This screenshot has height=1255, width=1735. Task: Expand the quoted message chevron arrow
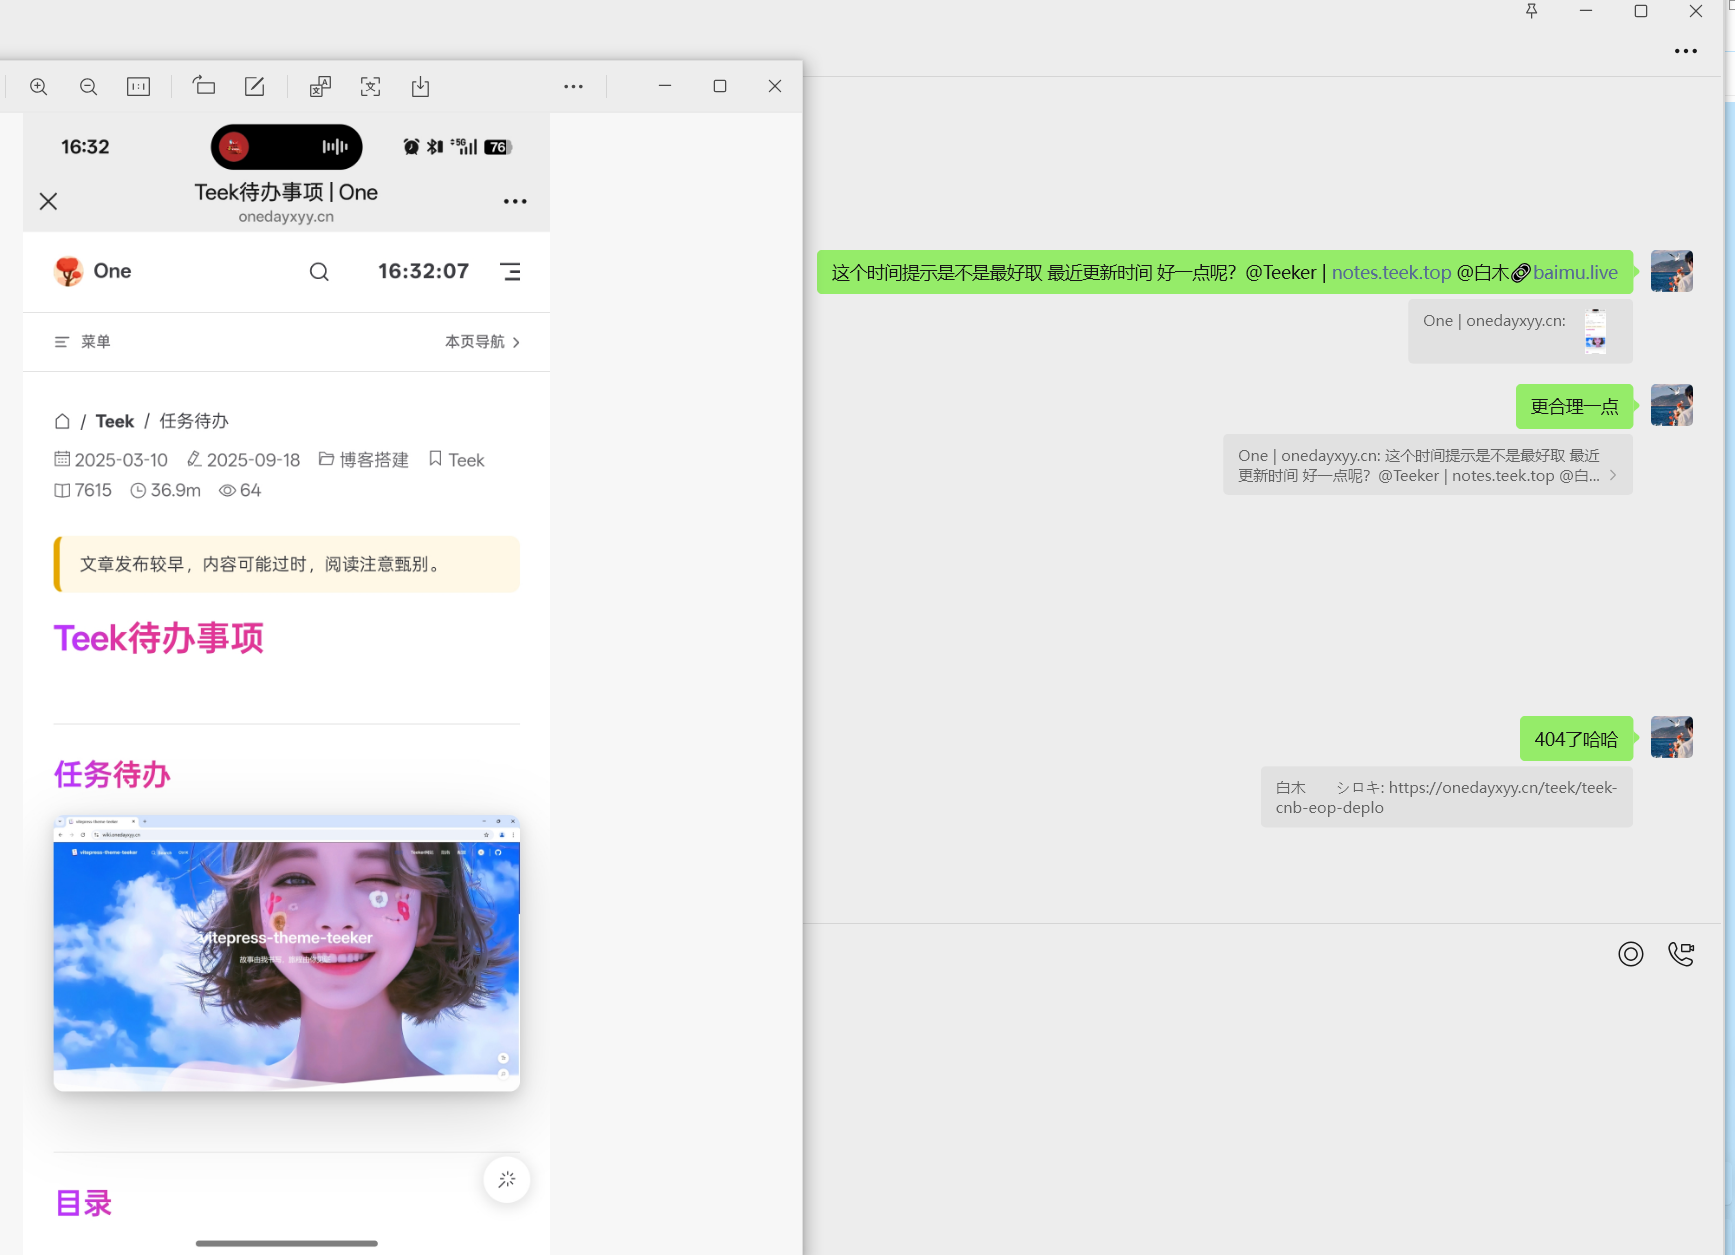click(1612, 476)
